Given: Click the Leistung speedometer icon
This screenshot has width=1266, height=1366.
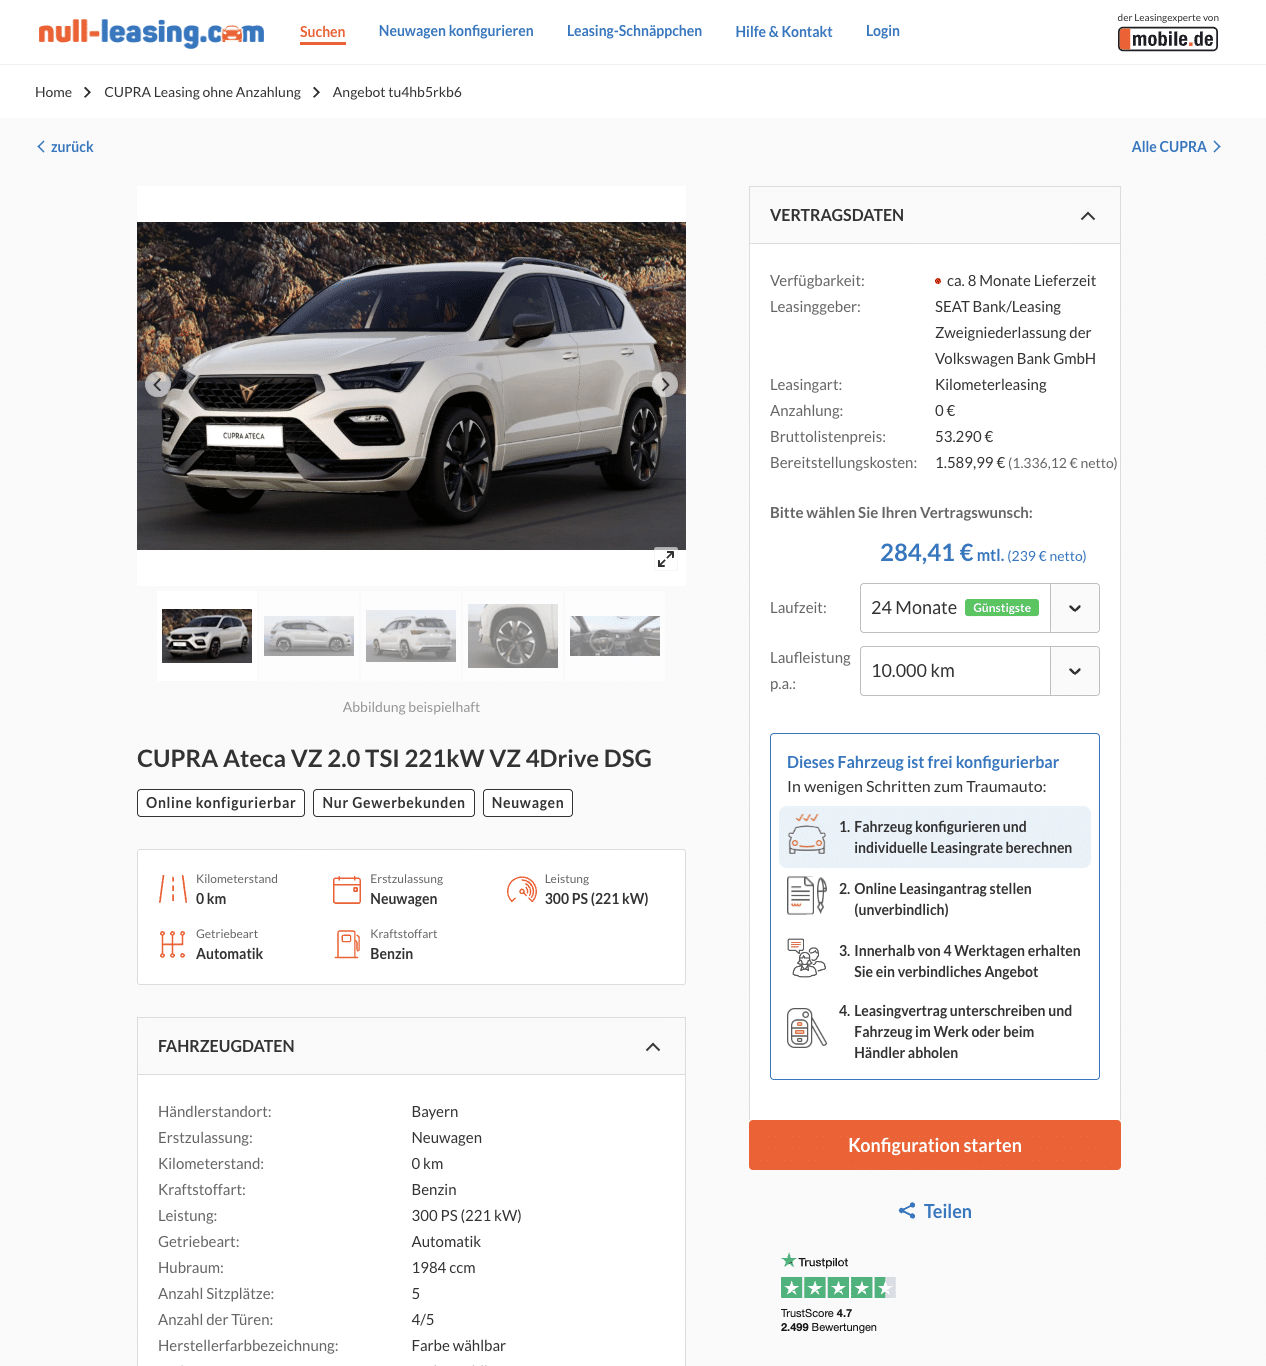Looking at the screenshot, I should pyautogui.click(x=521, y=889).
